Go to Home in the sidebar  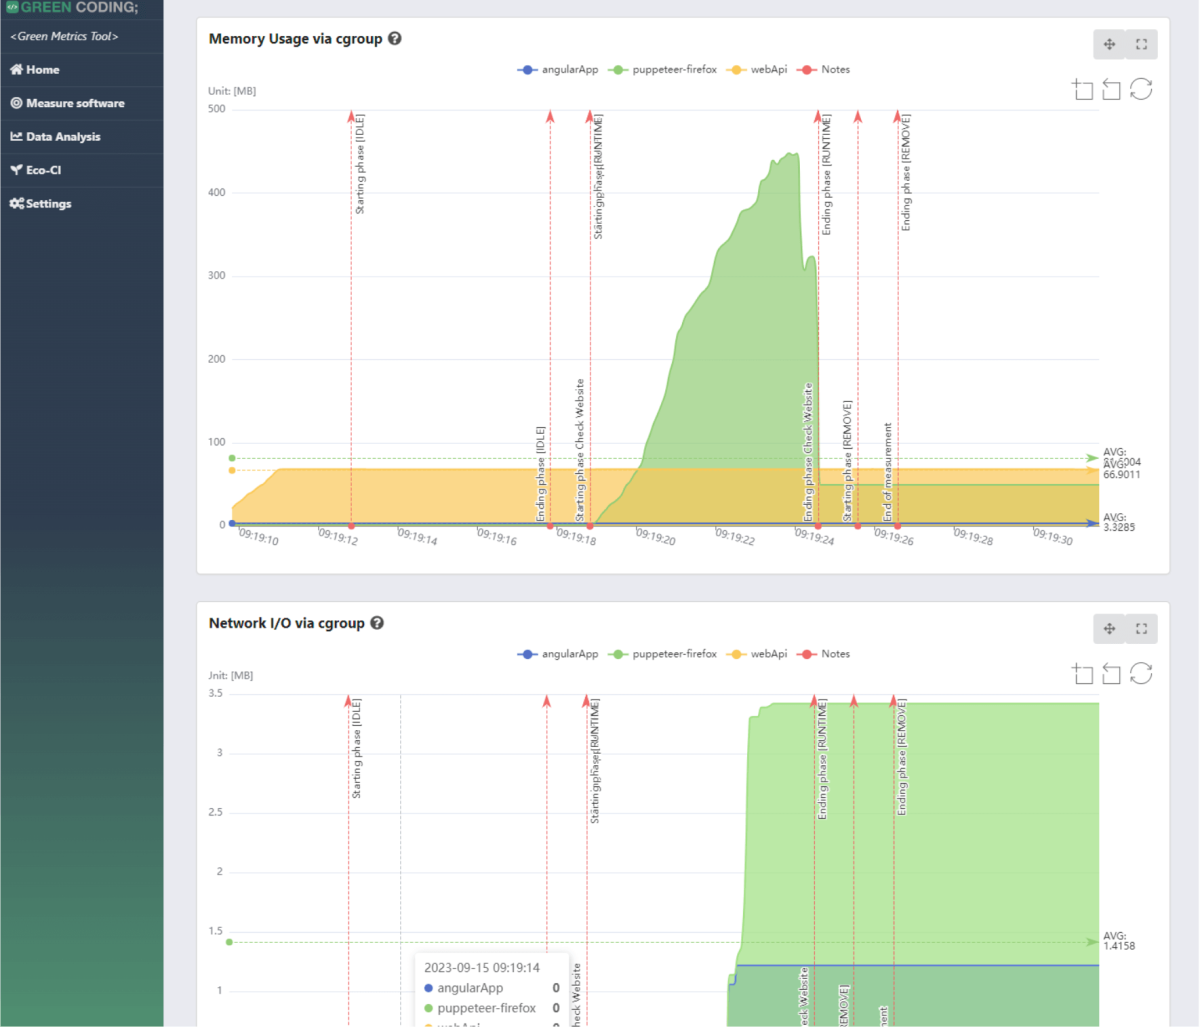coord(81,70)
